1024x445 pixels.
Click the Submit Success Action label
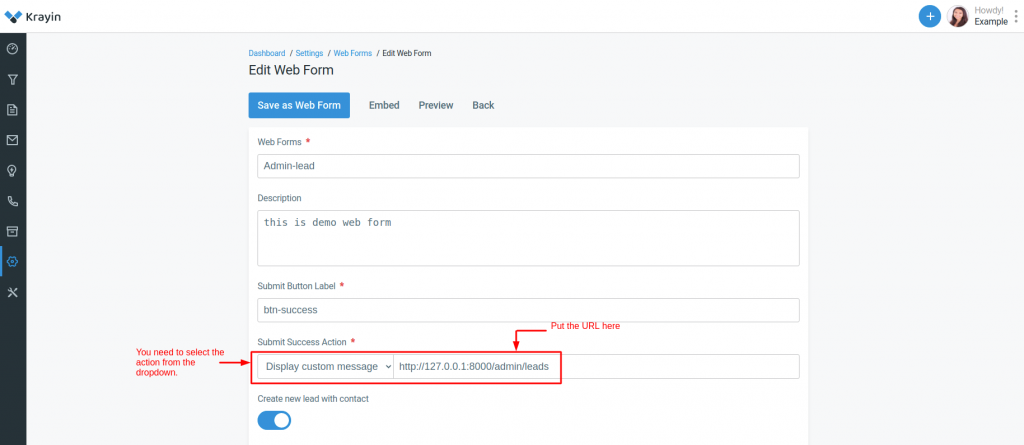(302, 342)
